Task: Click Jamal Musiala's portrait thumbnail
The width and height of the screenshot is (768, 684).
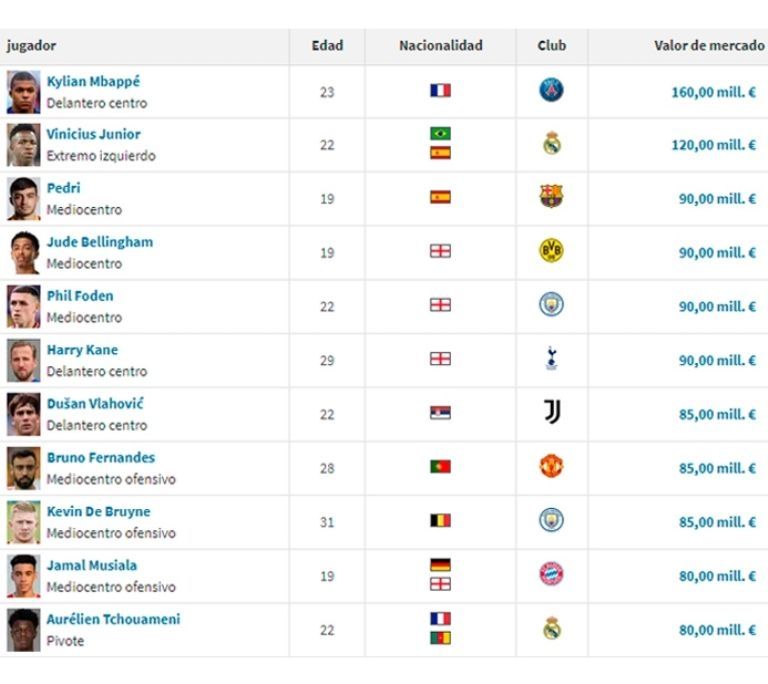Action: click(24, 575)
